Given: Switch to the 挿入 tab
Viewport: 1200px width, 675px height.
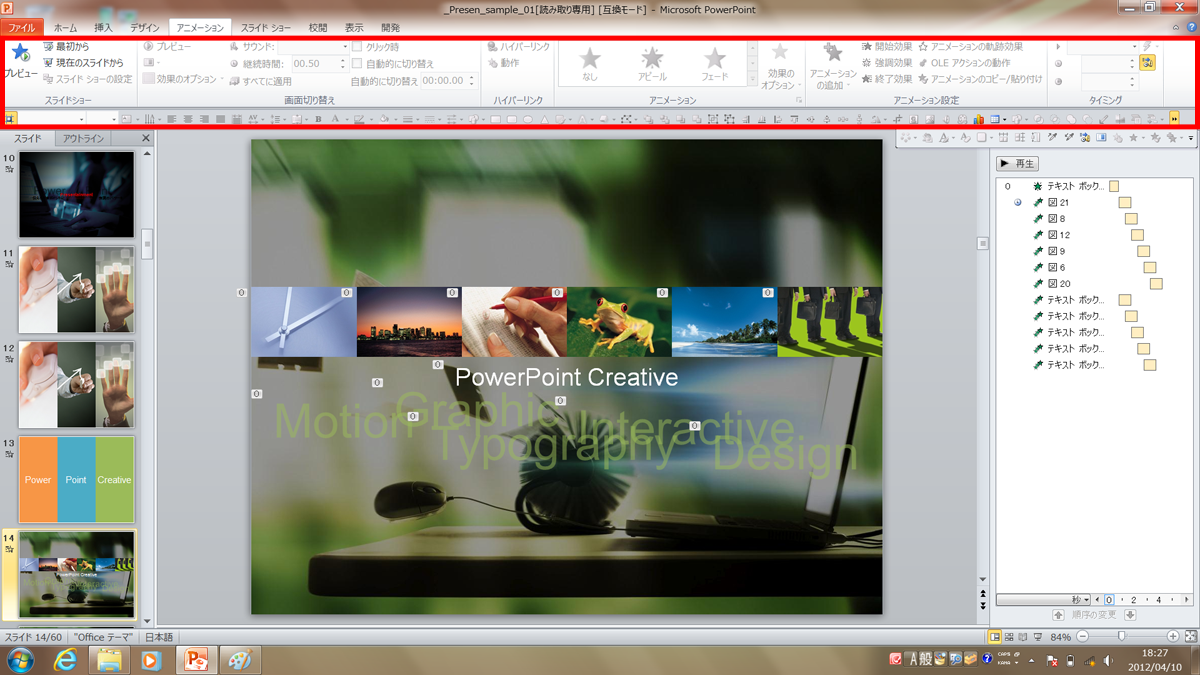Looking at the screenshot, I should (103, 28).
